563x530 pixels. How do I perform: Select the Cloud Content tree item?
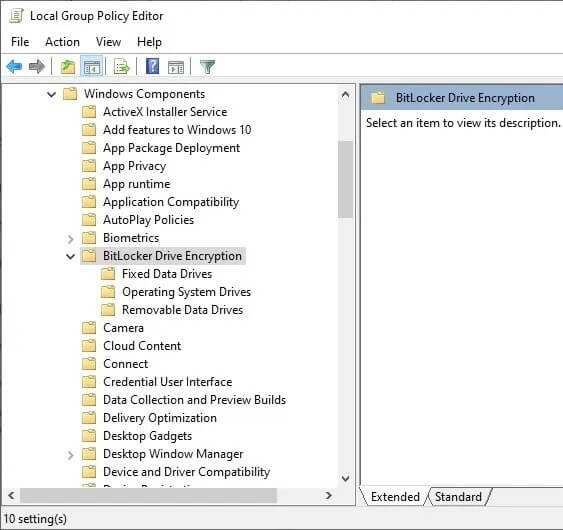(142, 345)
